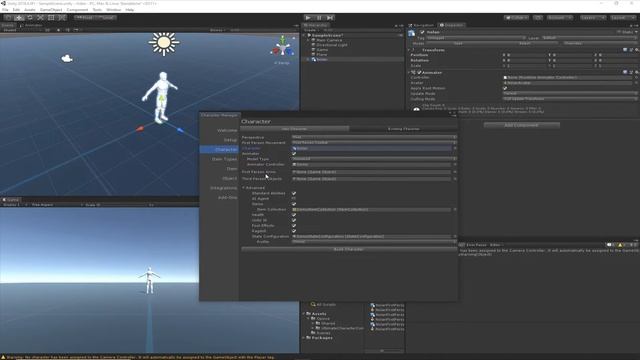Click the cloud camera gizmo in Scene view
Viewport: 640px width, 360px height.
[x=67, y=59]
